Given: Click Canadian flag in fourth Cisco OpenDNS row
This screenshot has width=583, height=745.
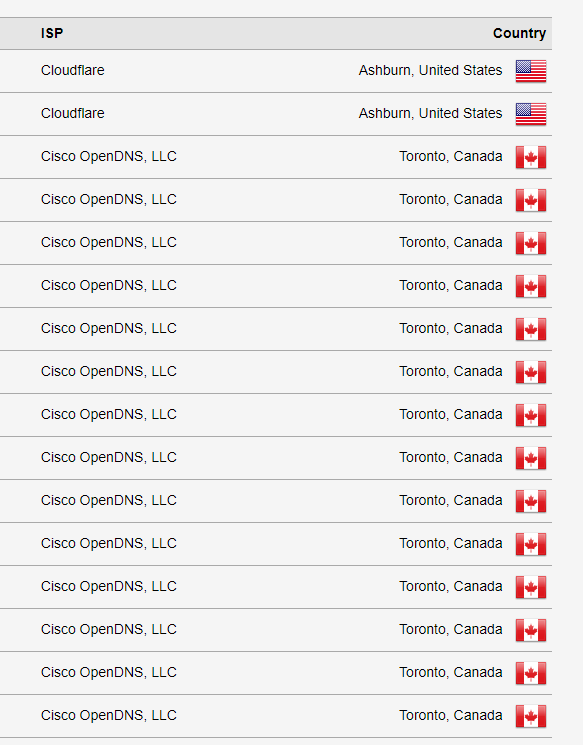Looking at the screenshot, I should 531,286.
